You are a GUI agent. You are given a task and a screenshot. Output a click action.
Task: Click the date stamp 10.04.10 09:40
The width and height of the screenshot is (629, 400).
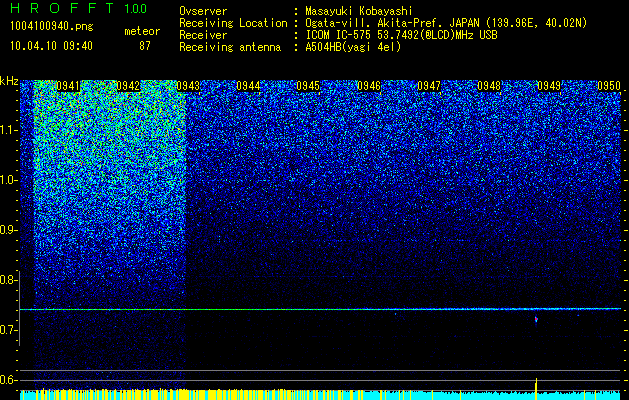[51, 46]
